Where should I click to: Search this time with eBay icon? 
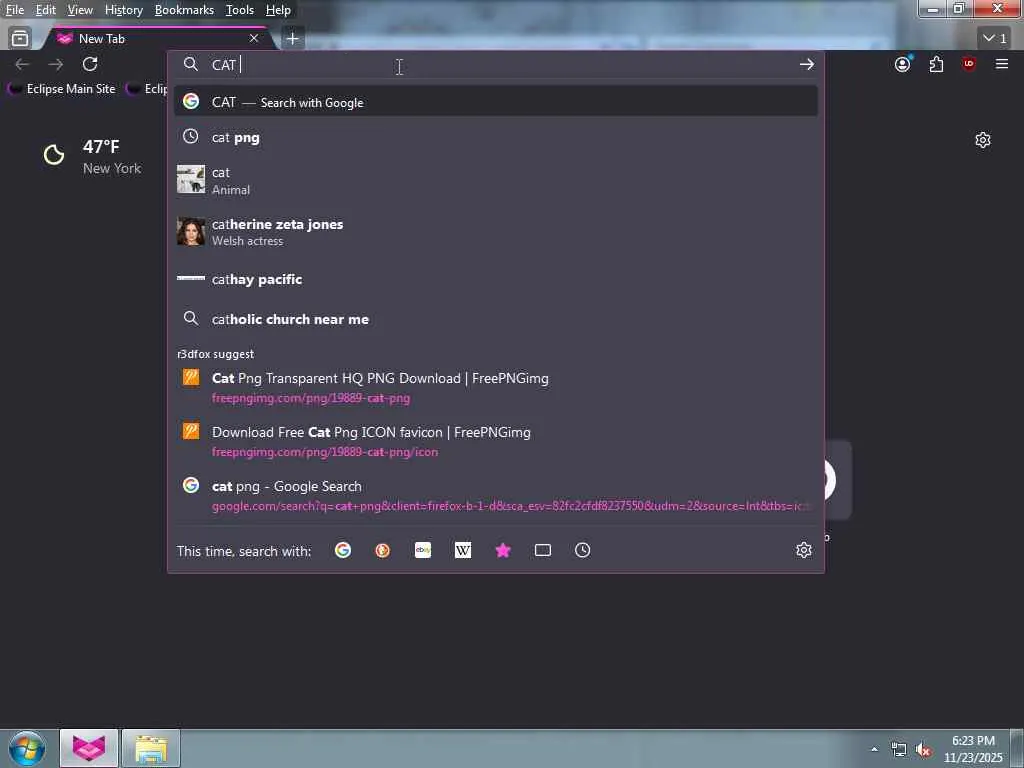click(x=423, y=551)
